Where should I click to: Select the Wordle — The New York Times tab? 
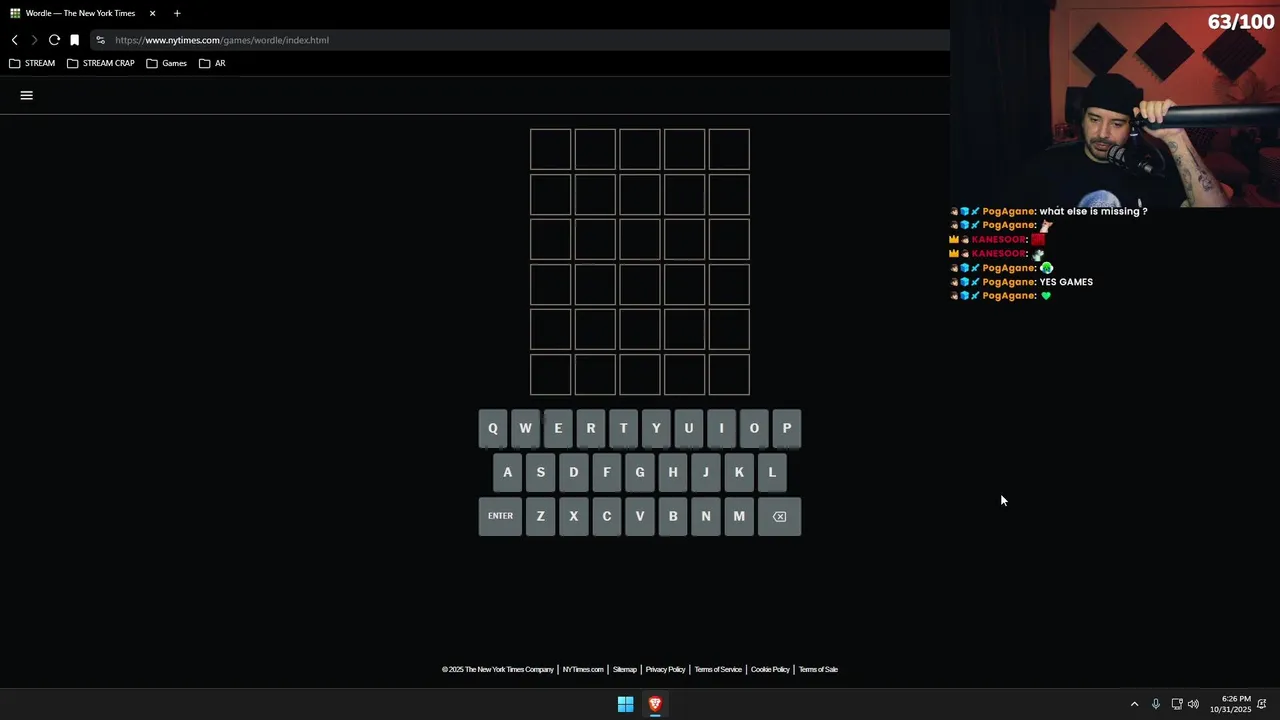point(82,13)
